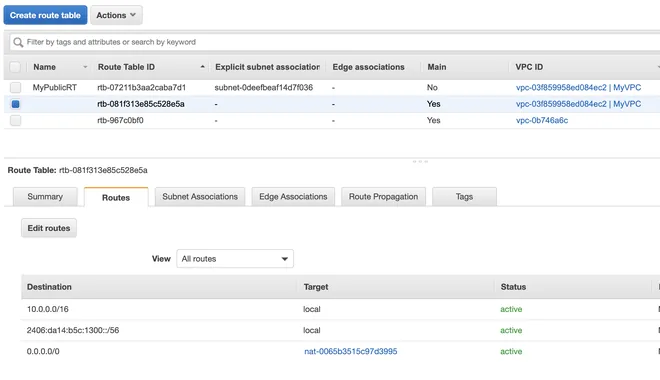Open the nat-0065b3515c97d3995 target link
660x380 pixels.
click(x=351, y=351)
